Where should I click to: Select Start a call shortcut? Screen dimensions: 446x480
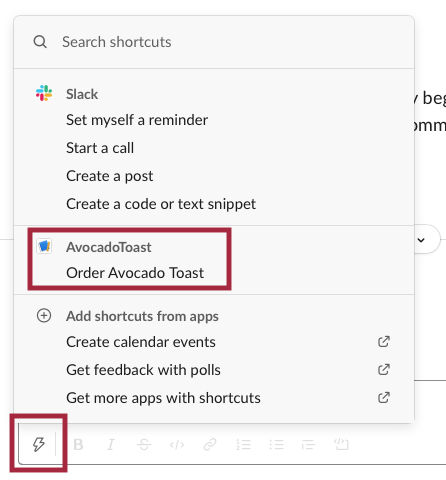pyautogui.click(x=100, y=148)
